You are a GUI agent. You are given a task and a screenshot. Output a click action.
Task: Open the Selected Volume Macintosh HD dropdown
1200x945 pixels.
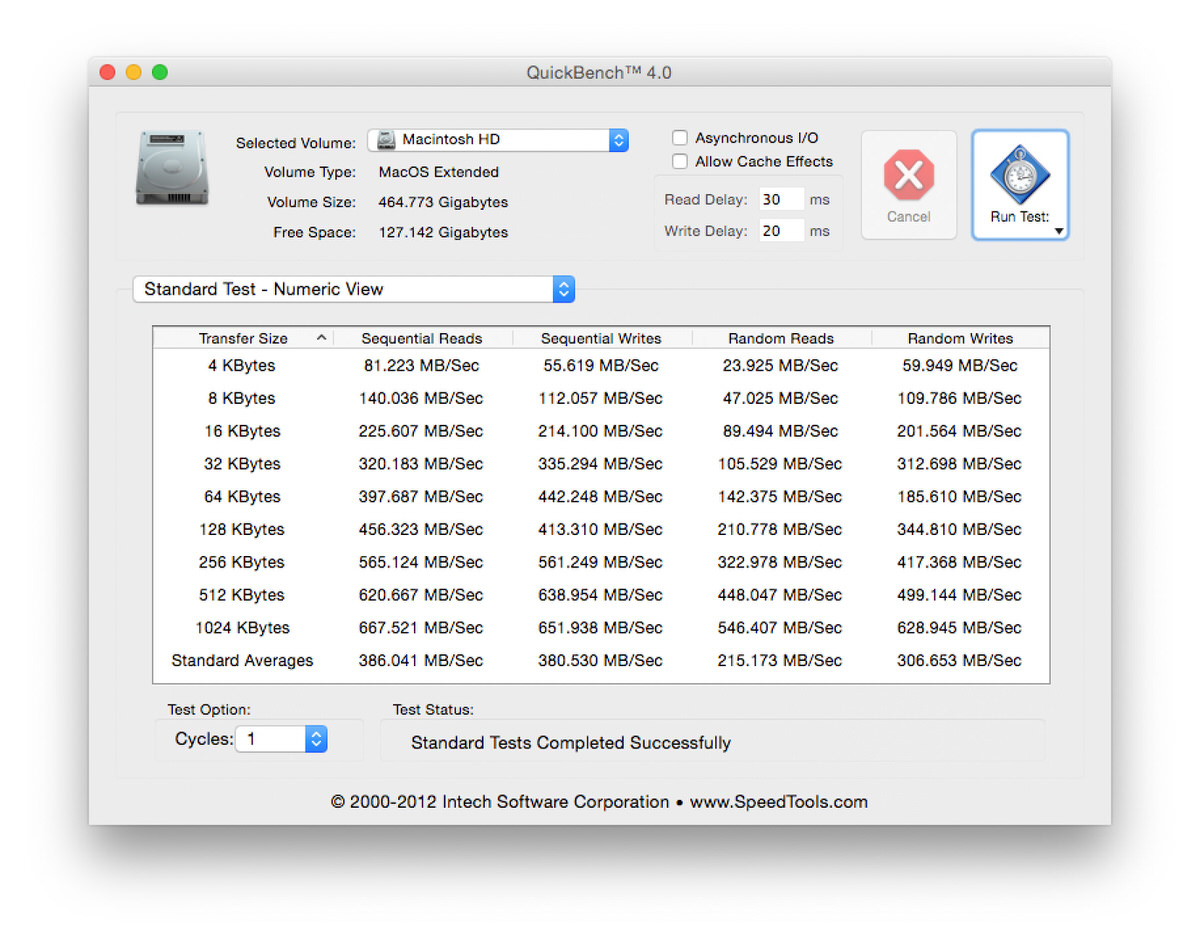pyautogui.click(x=498, y=140)
